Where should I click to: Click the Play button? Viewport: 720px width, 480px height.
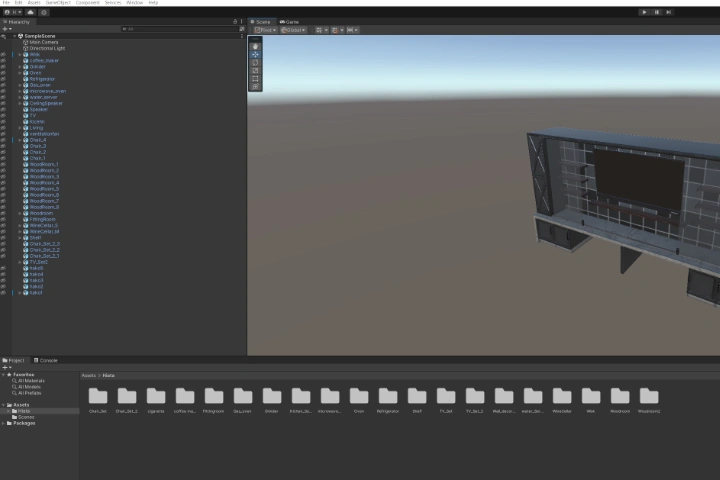tap(644, 12)
